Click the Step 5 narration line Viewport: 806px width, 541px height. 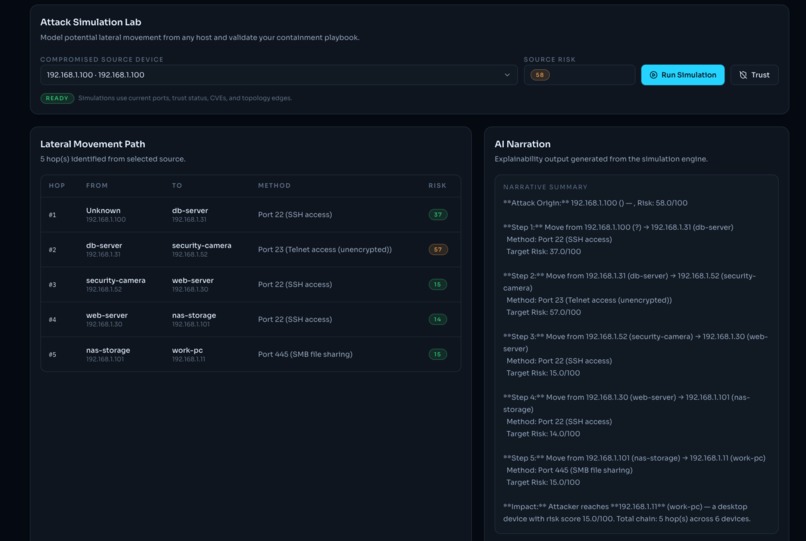pos(634,458)
